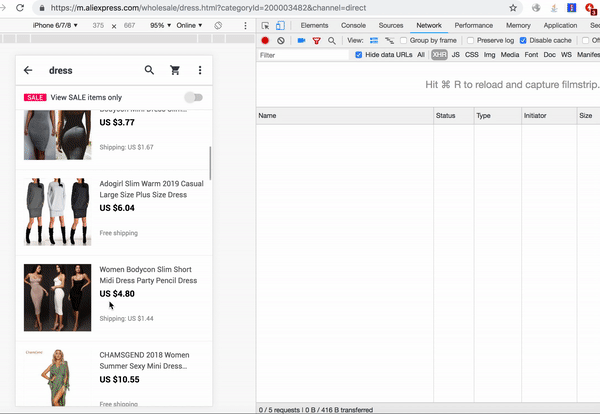Toggle View SALE items only switch
This screenshot has height=414, width=600.
(194, 97)
